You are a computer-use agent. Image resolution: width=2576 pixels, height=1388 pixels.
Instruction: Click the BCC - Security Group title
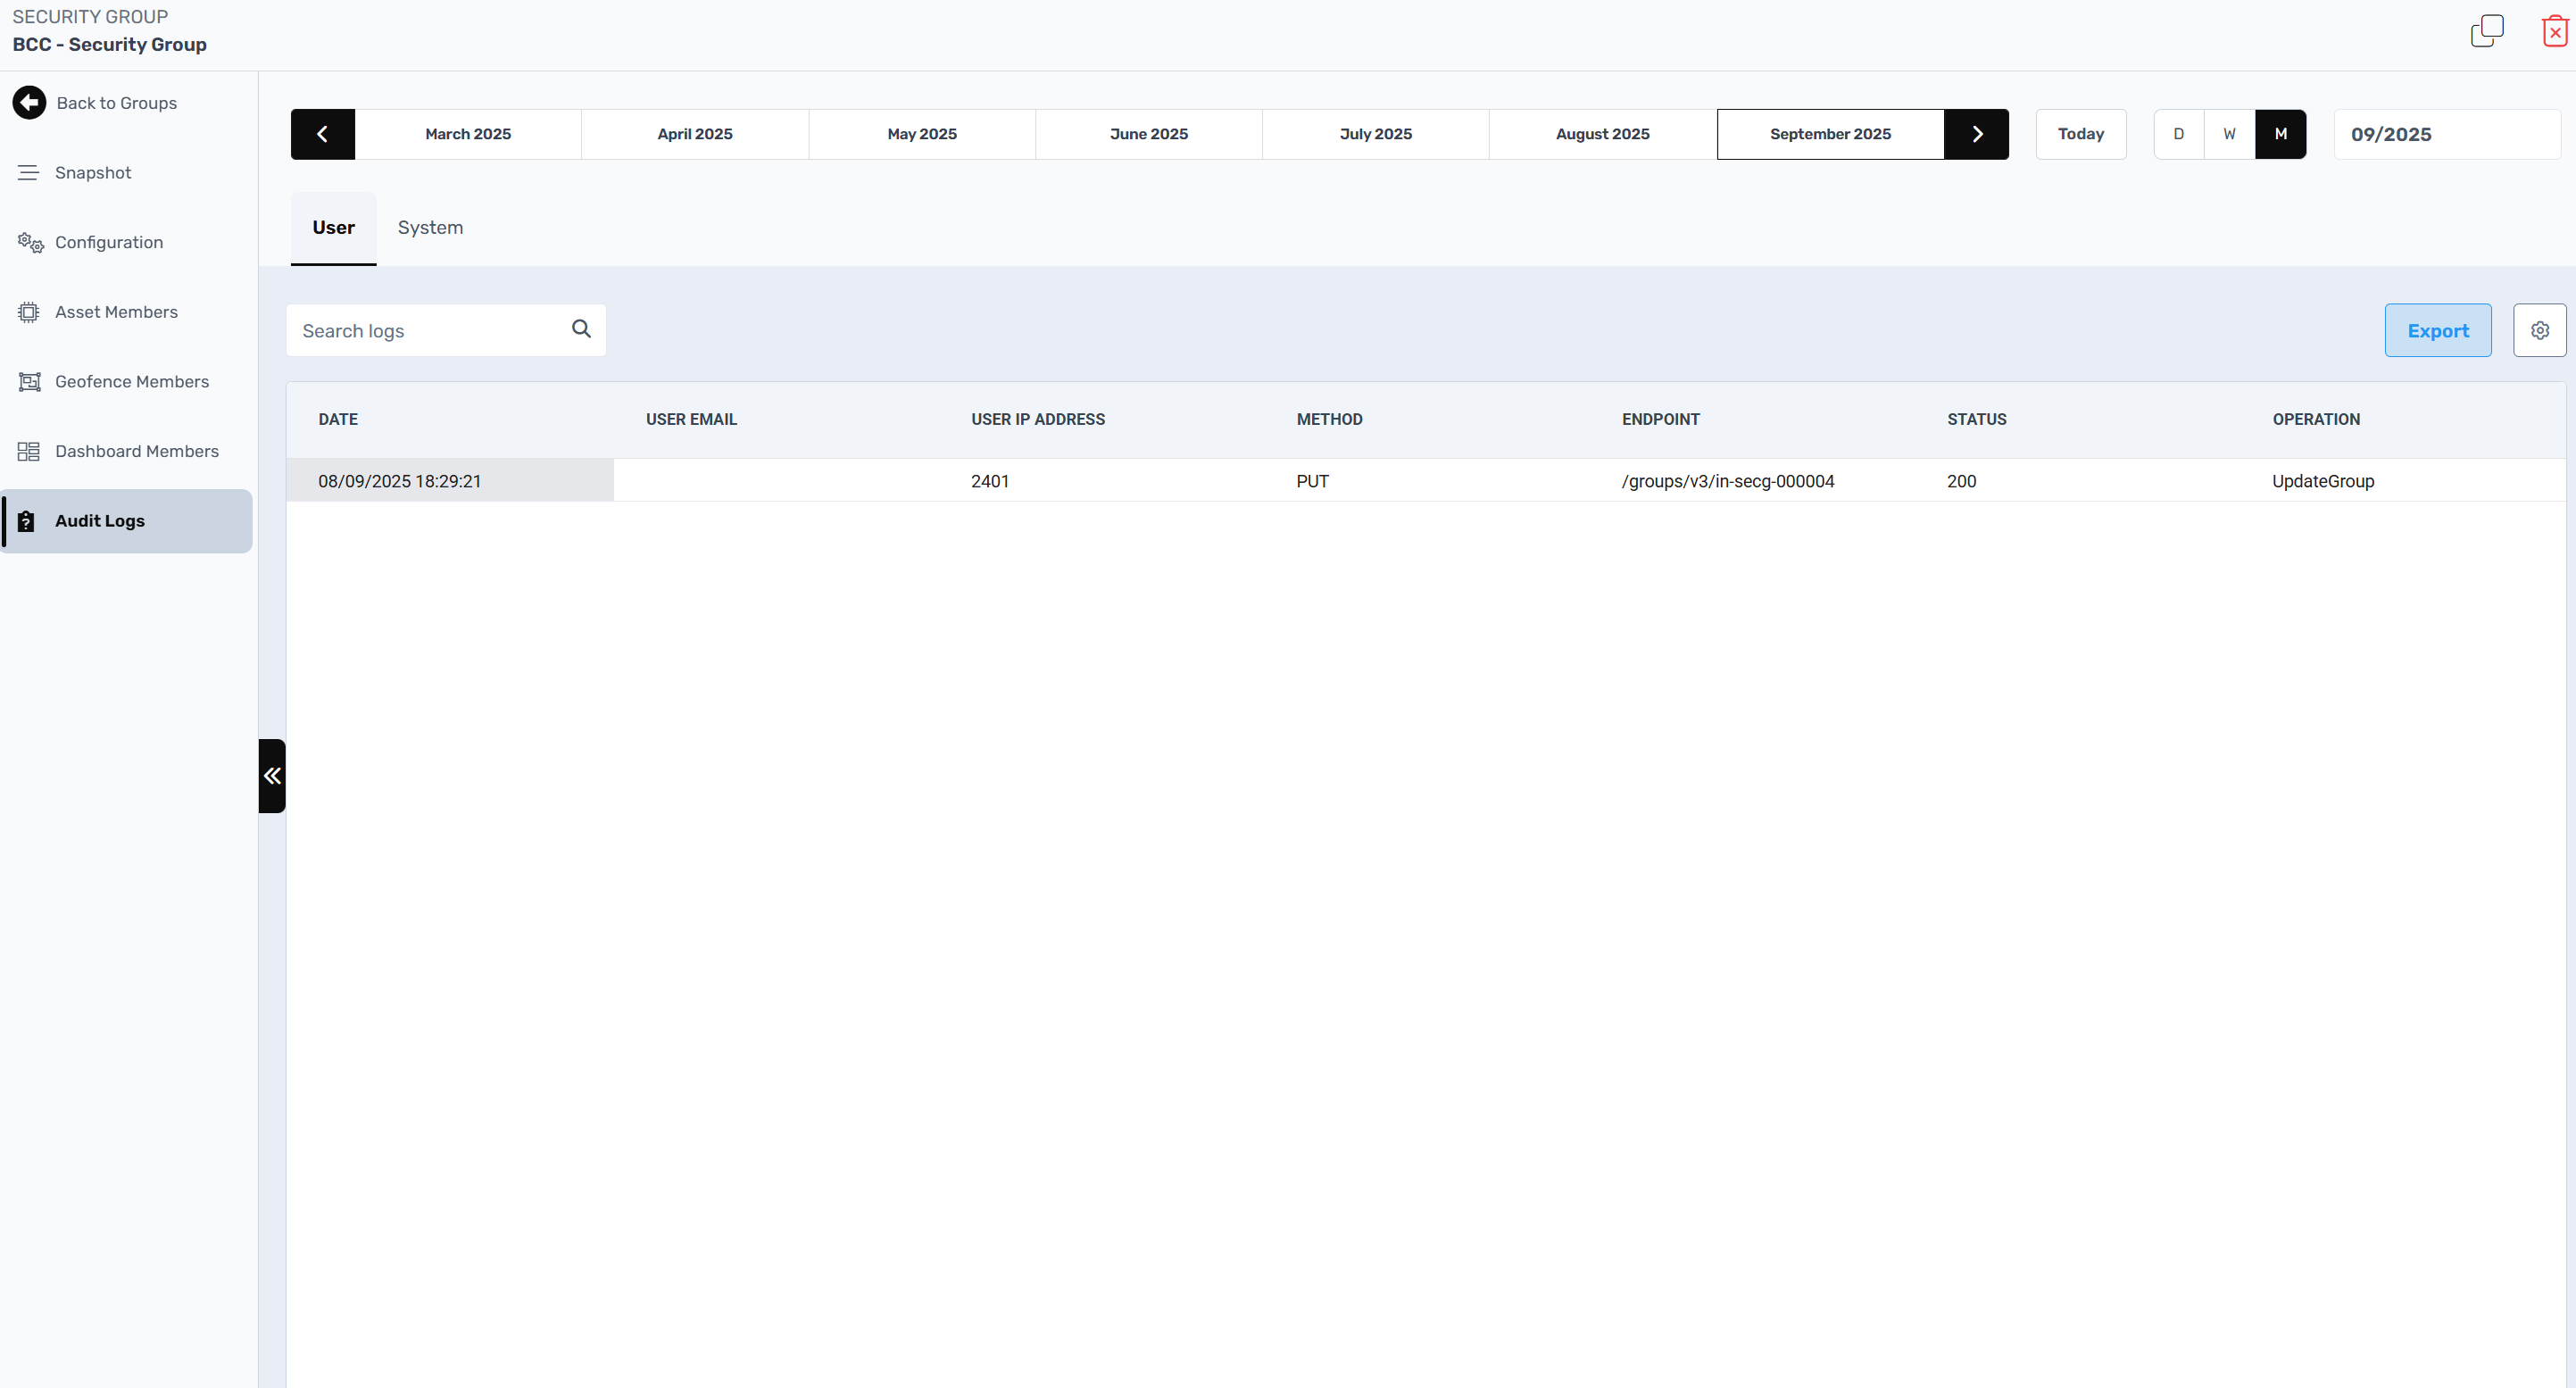click(x=109, y=44)
